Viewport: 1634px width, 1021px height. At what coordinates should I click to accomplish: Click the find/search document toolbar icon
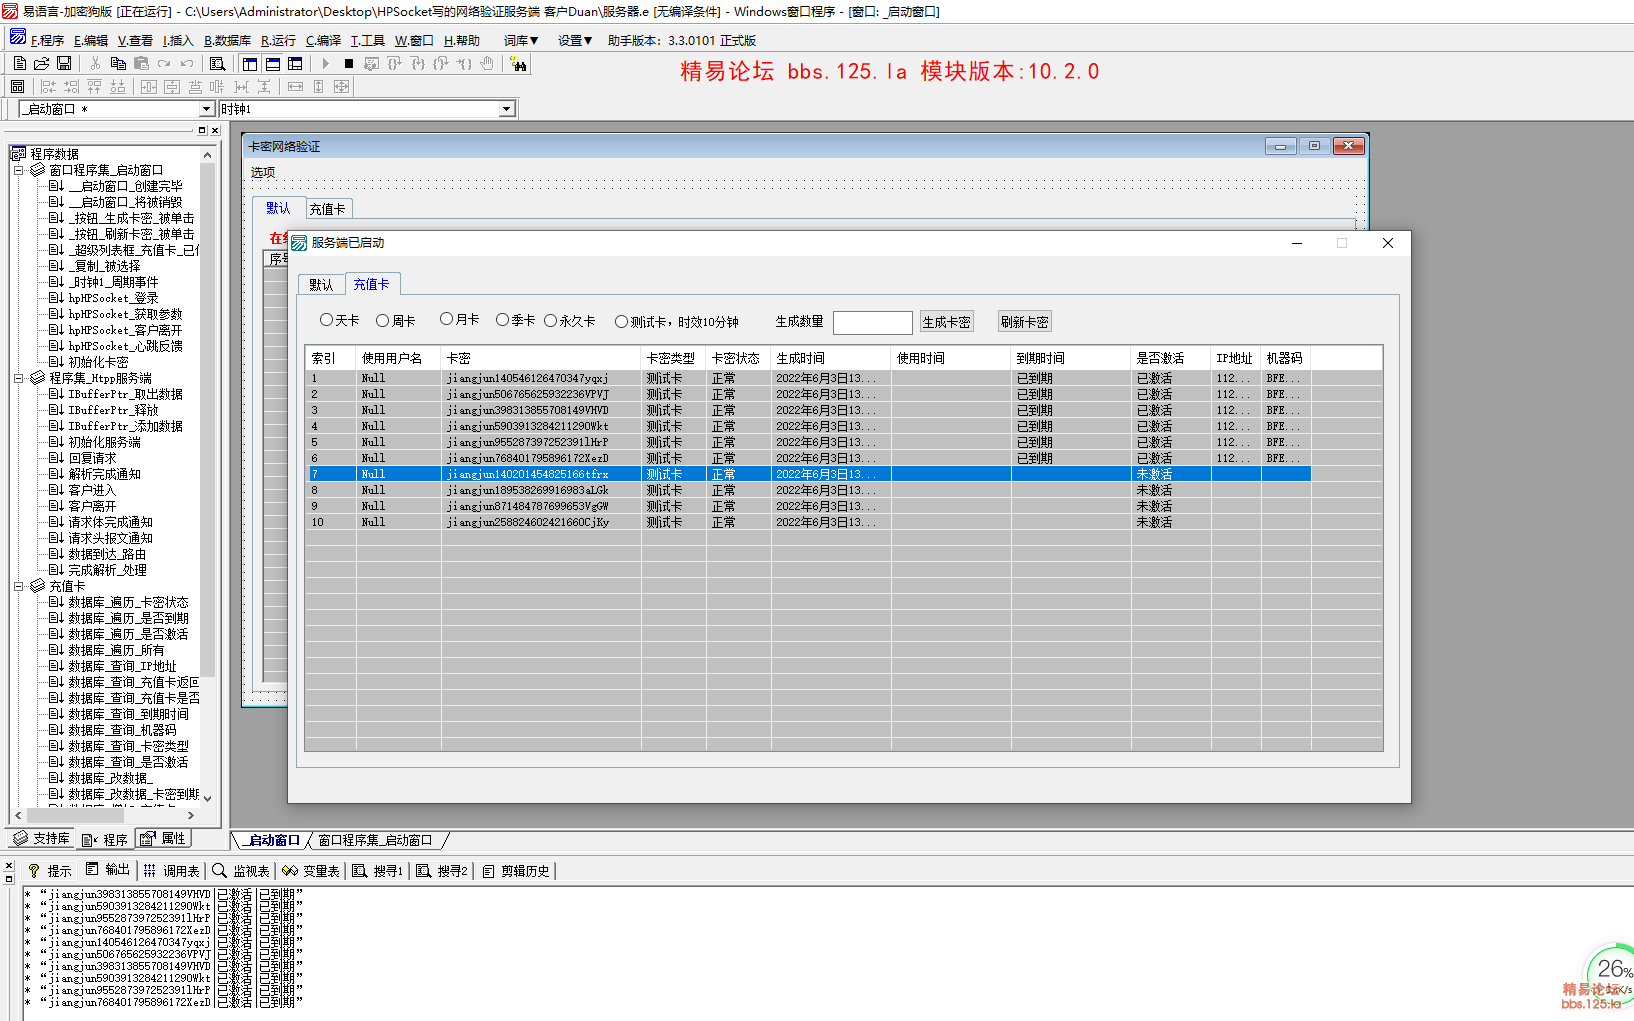coord(217,63)
